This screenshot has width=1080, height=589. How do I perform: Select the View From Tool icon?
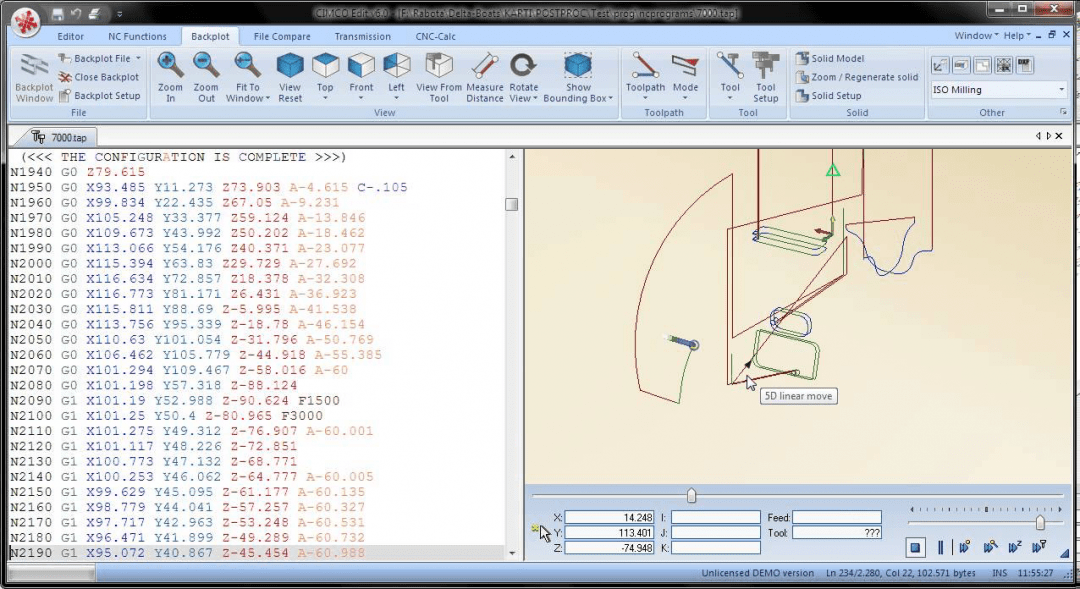(x=438, y=66)
